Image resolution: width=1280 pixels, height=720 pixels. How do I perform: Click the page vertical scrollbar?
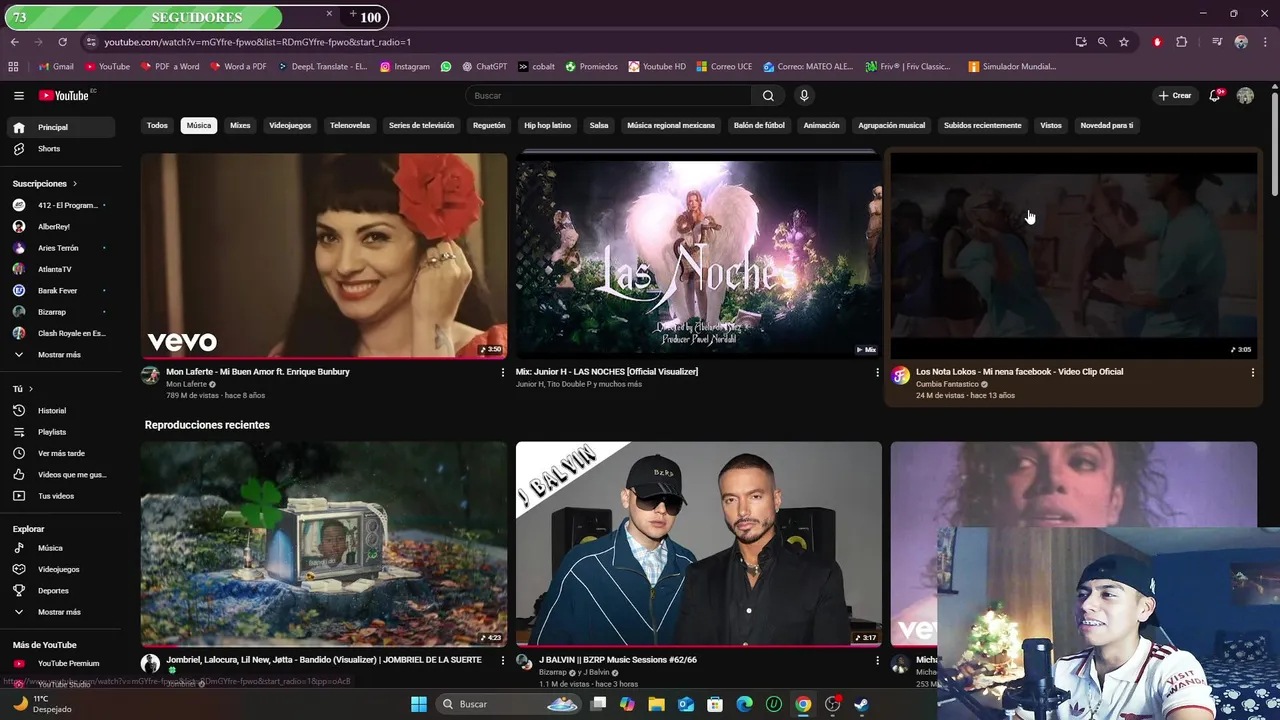coord(1275,145)
